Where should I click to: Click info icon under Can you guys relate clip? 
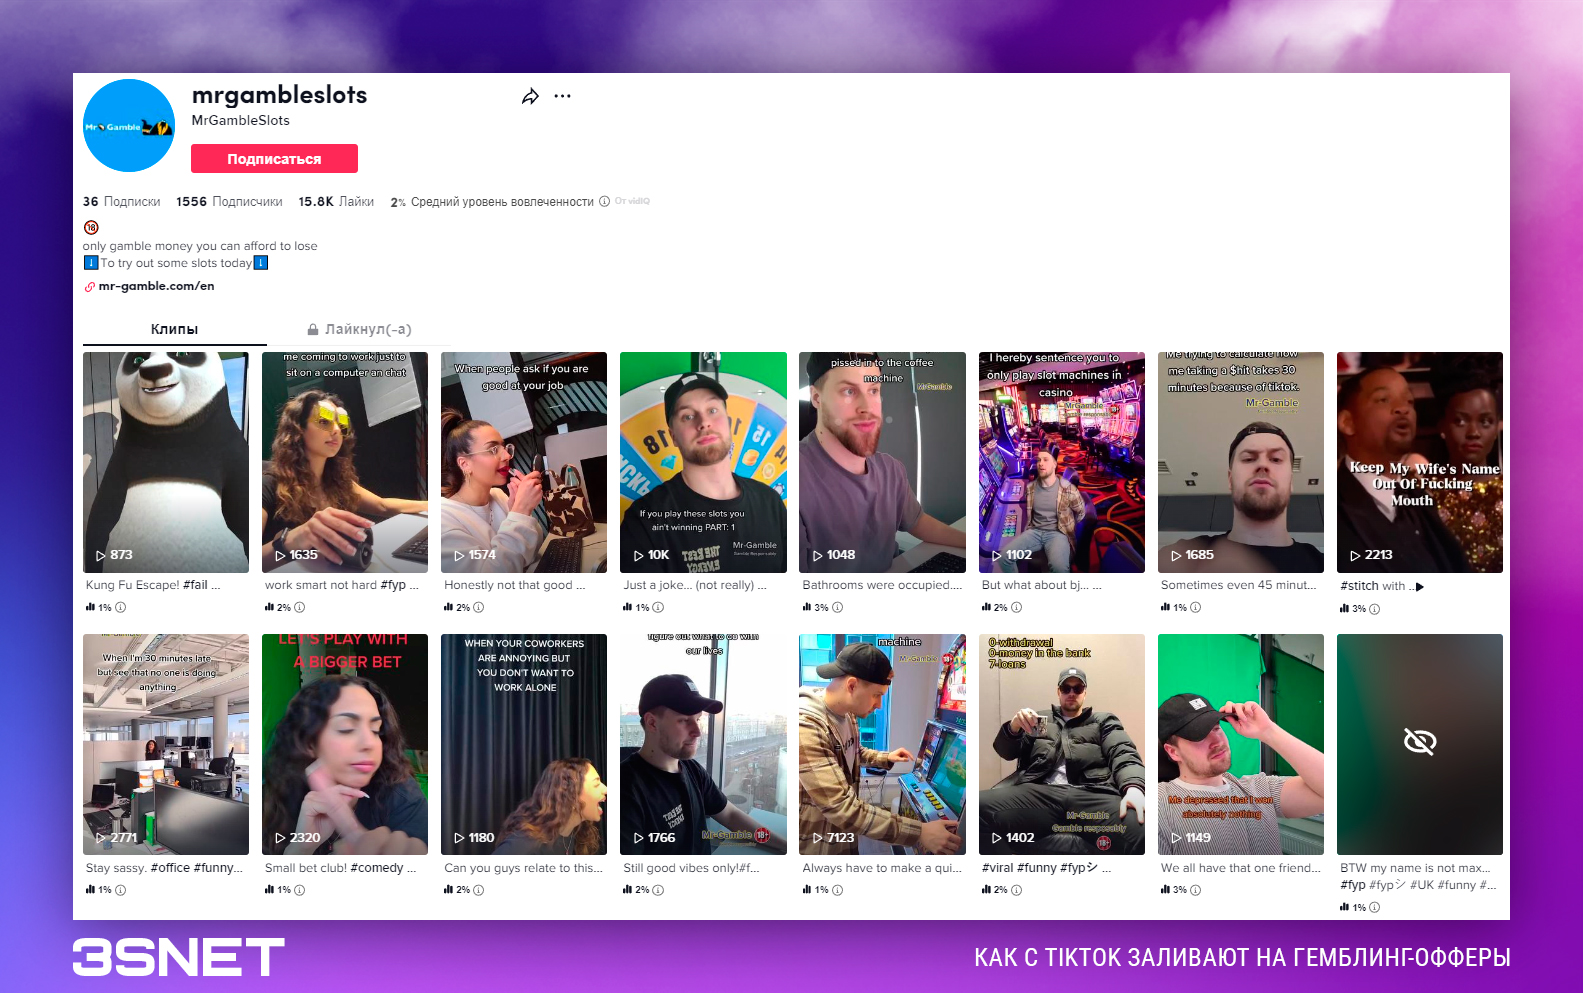[x=479, y=890]
